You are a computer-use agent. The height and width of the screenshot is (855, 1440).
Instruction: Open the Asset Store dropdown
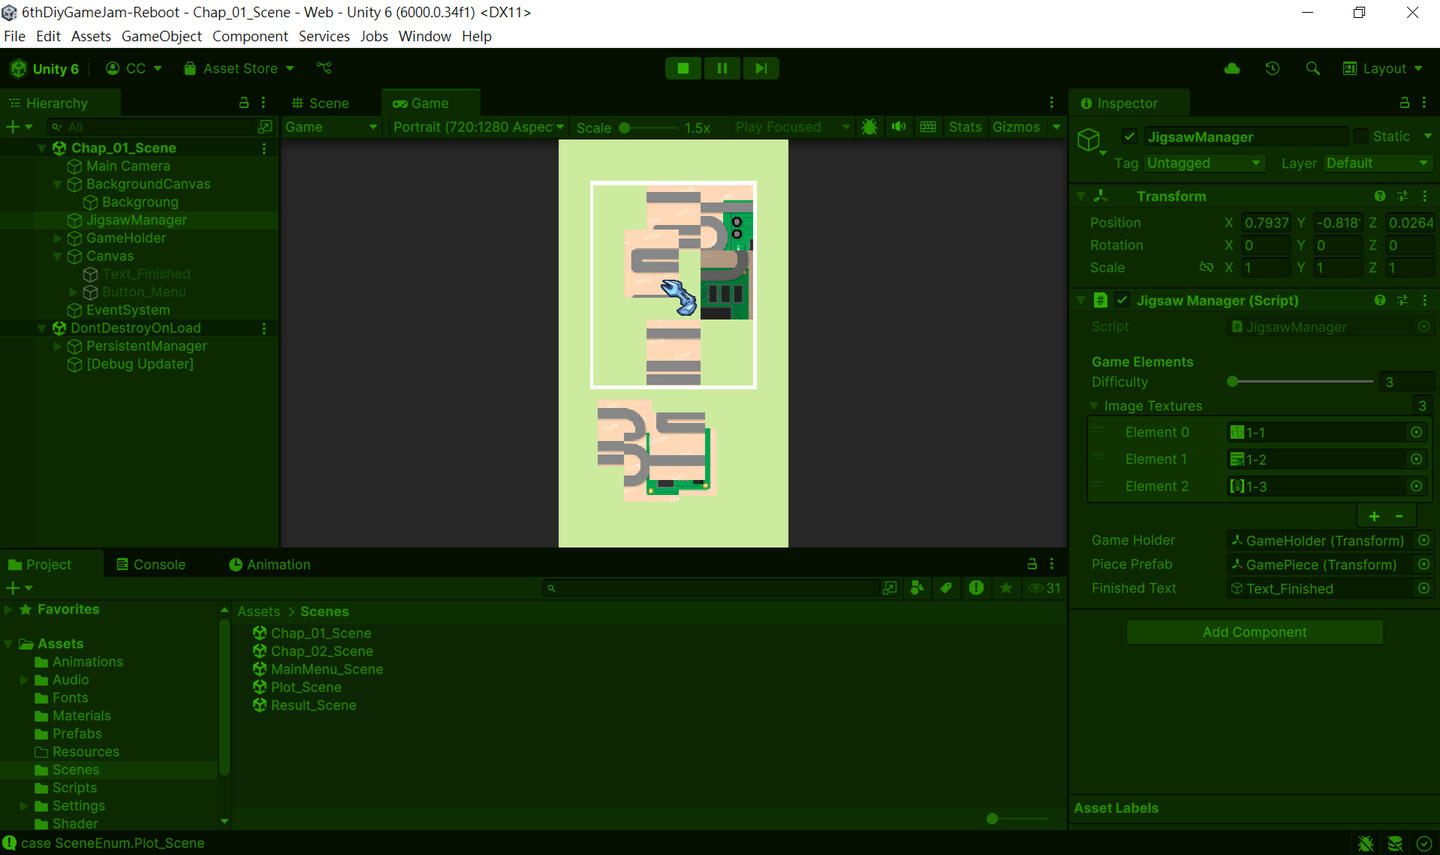pos(239,68)
